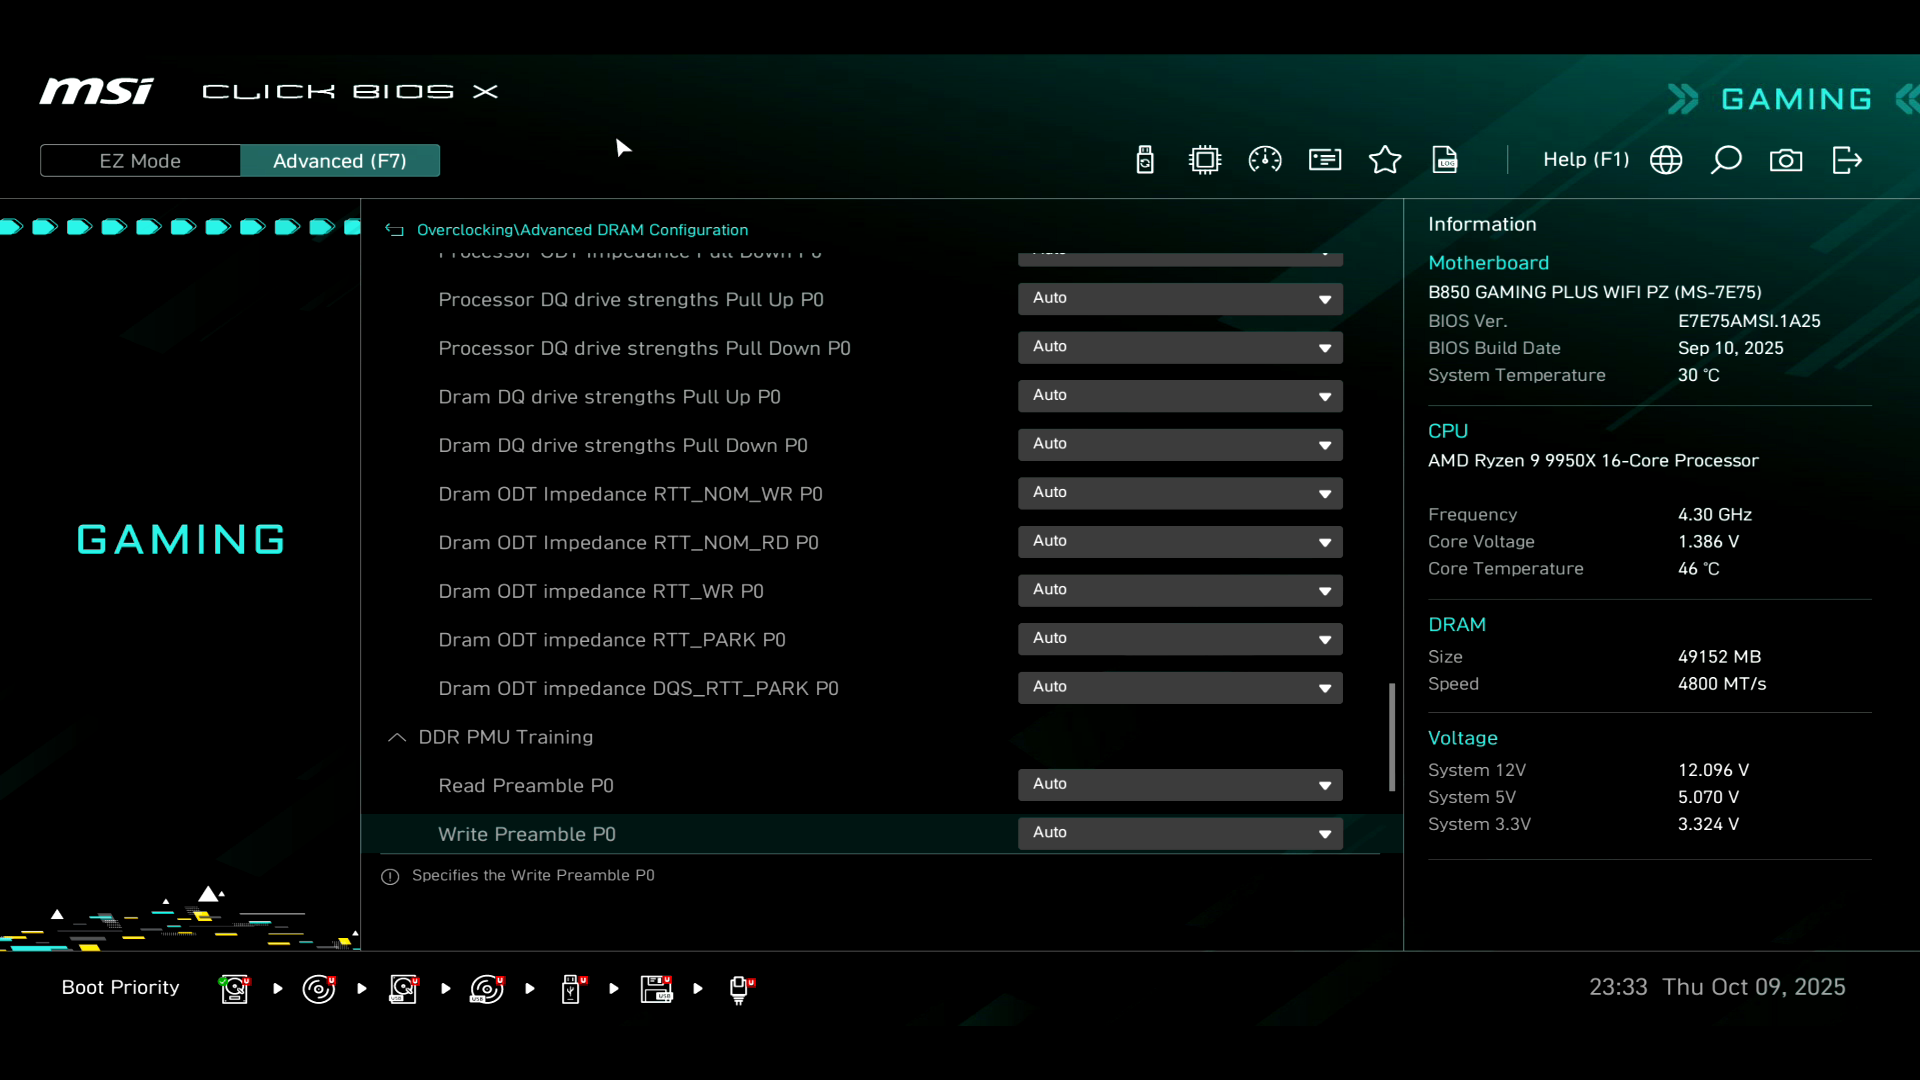Click the Help (F1) button
The width and height of the screenshot is (1920, 1080).
(1585, 160)
